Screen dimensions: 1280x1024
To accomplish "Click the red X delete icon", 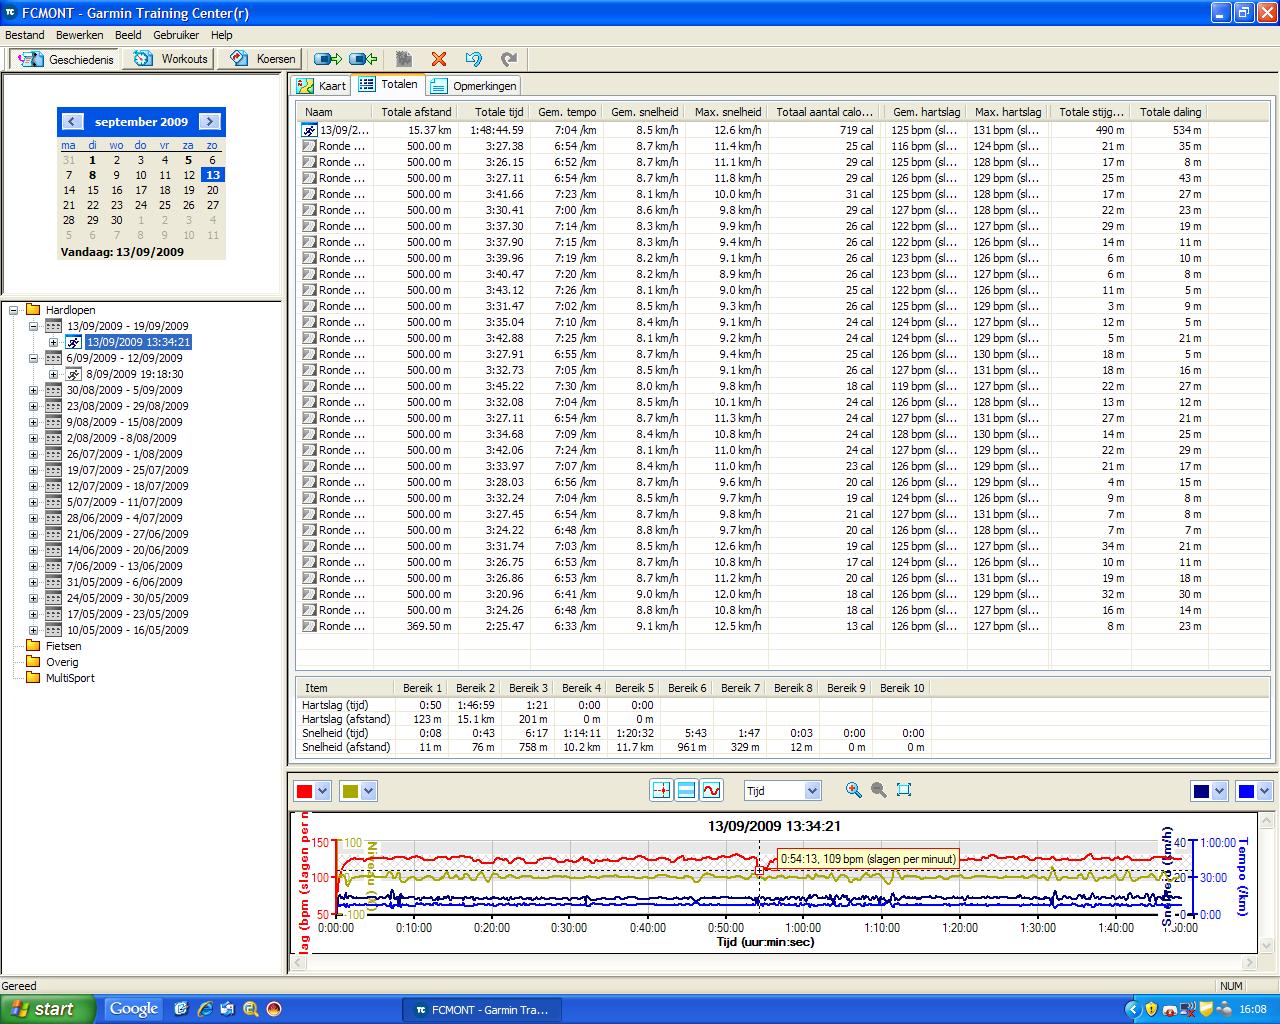I will [x=438, y=59].
